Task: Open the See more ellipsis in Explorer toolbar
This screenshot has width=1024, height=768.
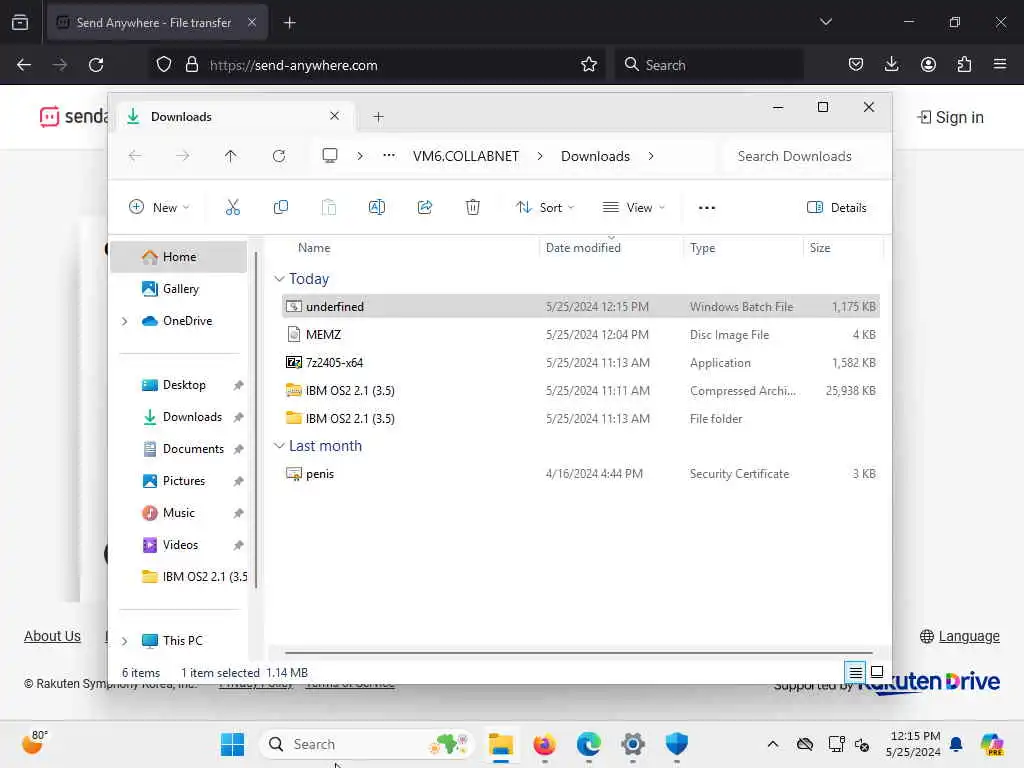Action: [x=707, y=208]
